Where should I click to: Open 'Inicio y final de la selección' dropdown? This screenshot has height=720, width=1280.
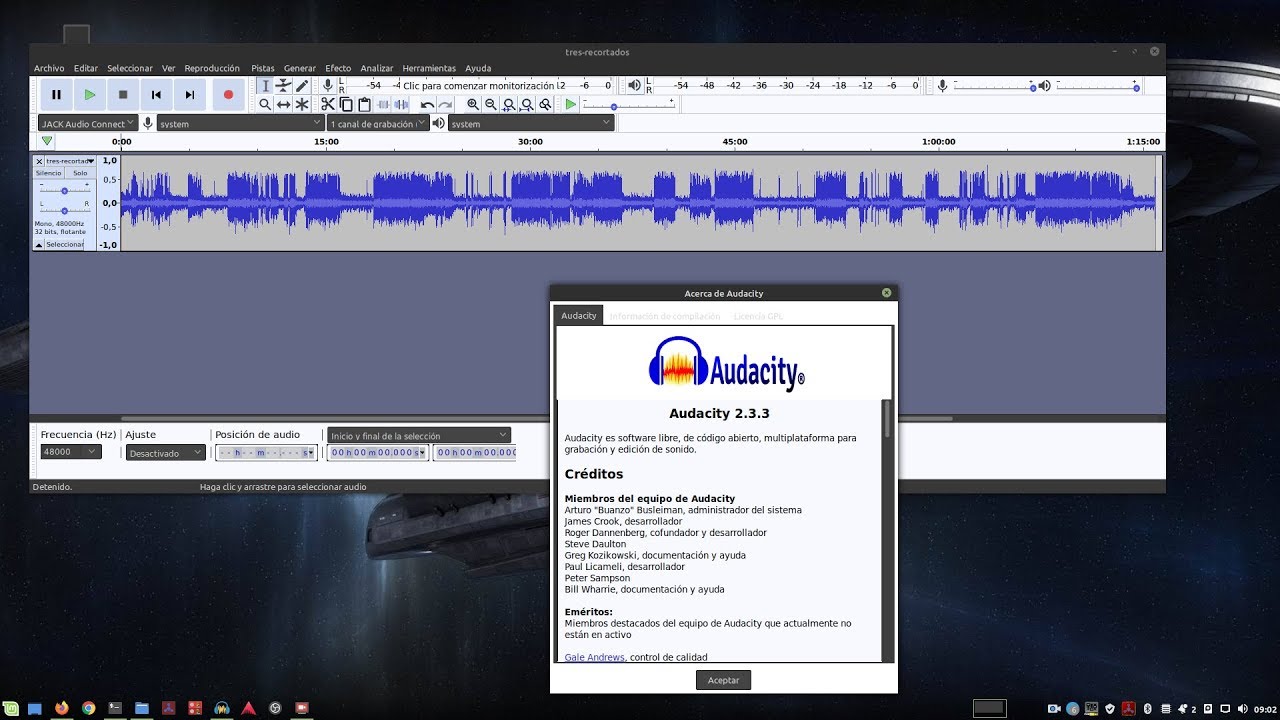click(x=419, y=435)
